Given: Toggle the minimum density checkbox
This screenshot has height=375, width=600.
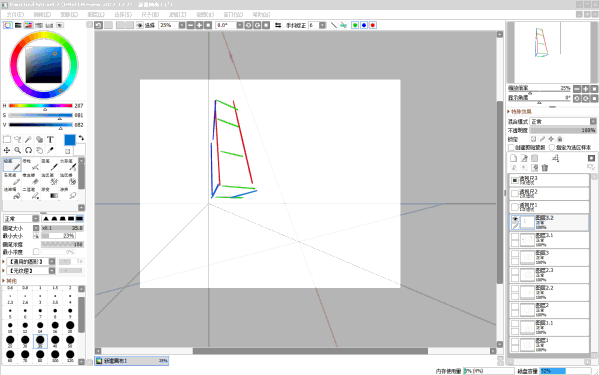Looking at the screenshot, I should click(36, 252).
